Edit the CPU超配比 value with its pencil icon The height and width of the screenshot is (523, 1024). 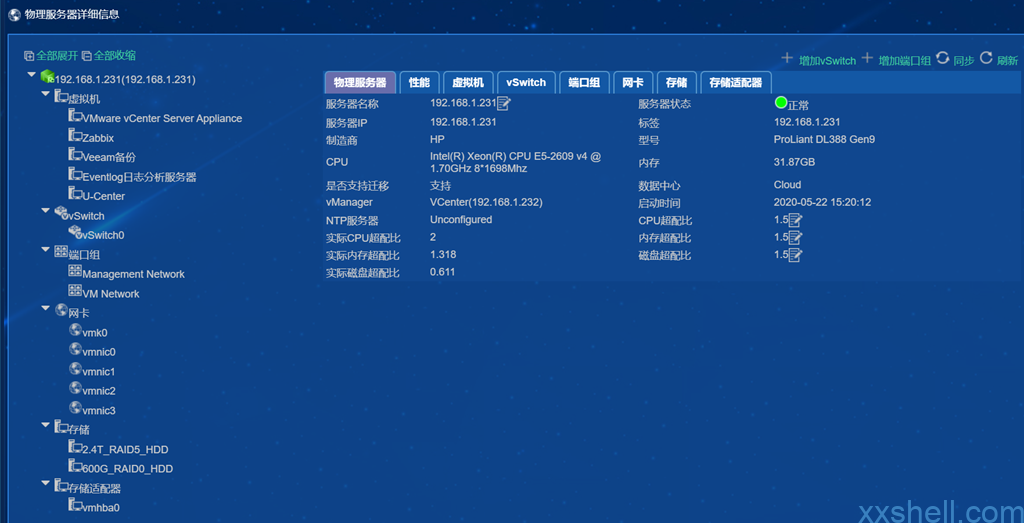(795, 220)
